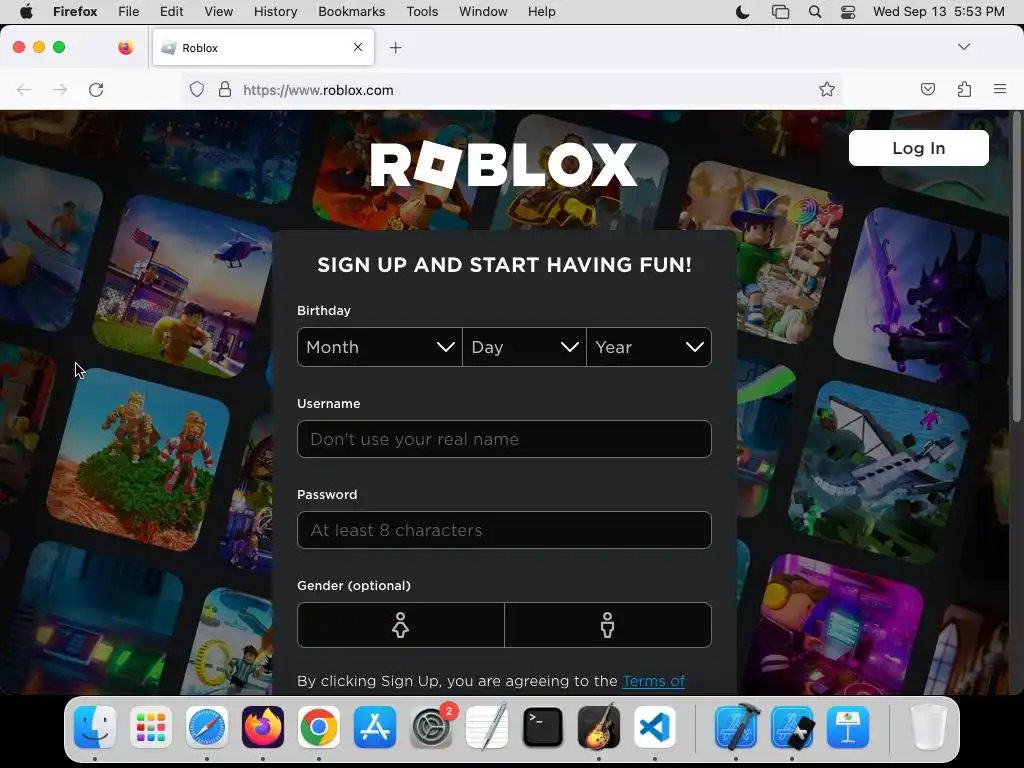1024x768 pixels.
Task: Open the Terms of Use link
Action: point(654,681)
